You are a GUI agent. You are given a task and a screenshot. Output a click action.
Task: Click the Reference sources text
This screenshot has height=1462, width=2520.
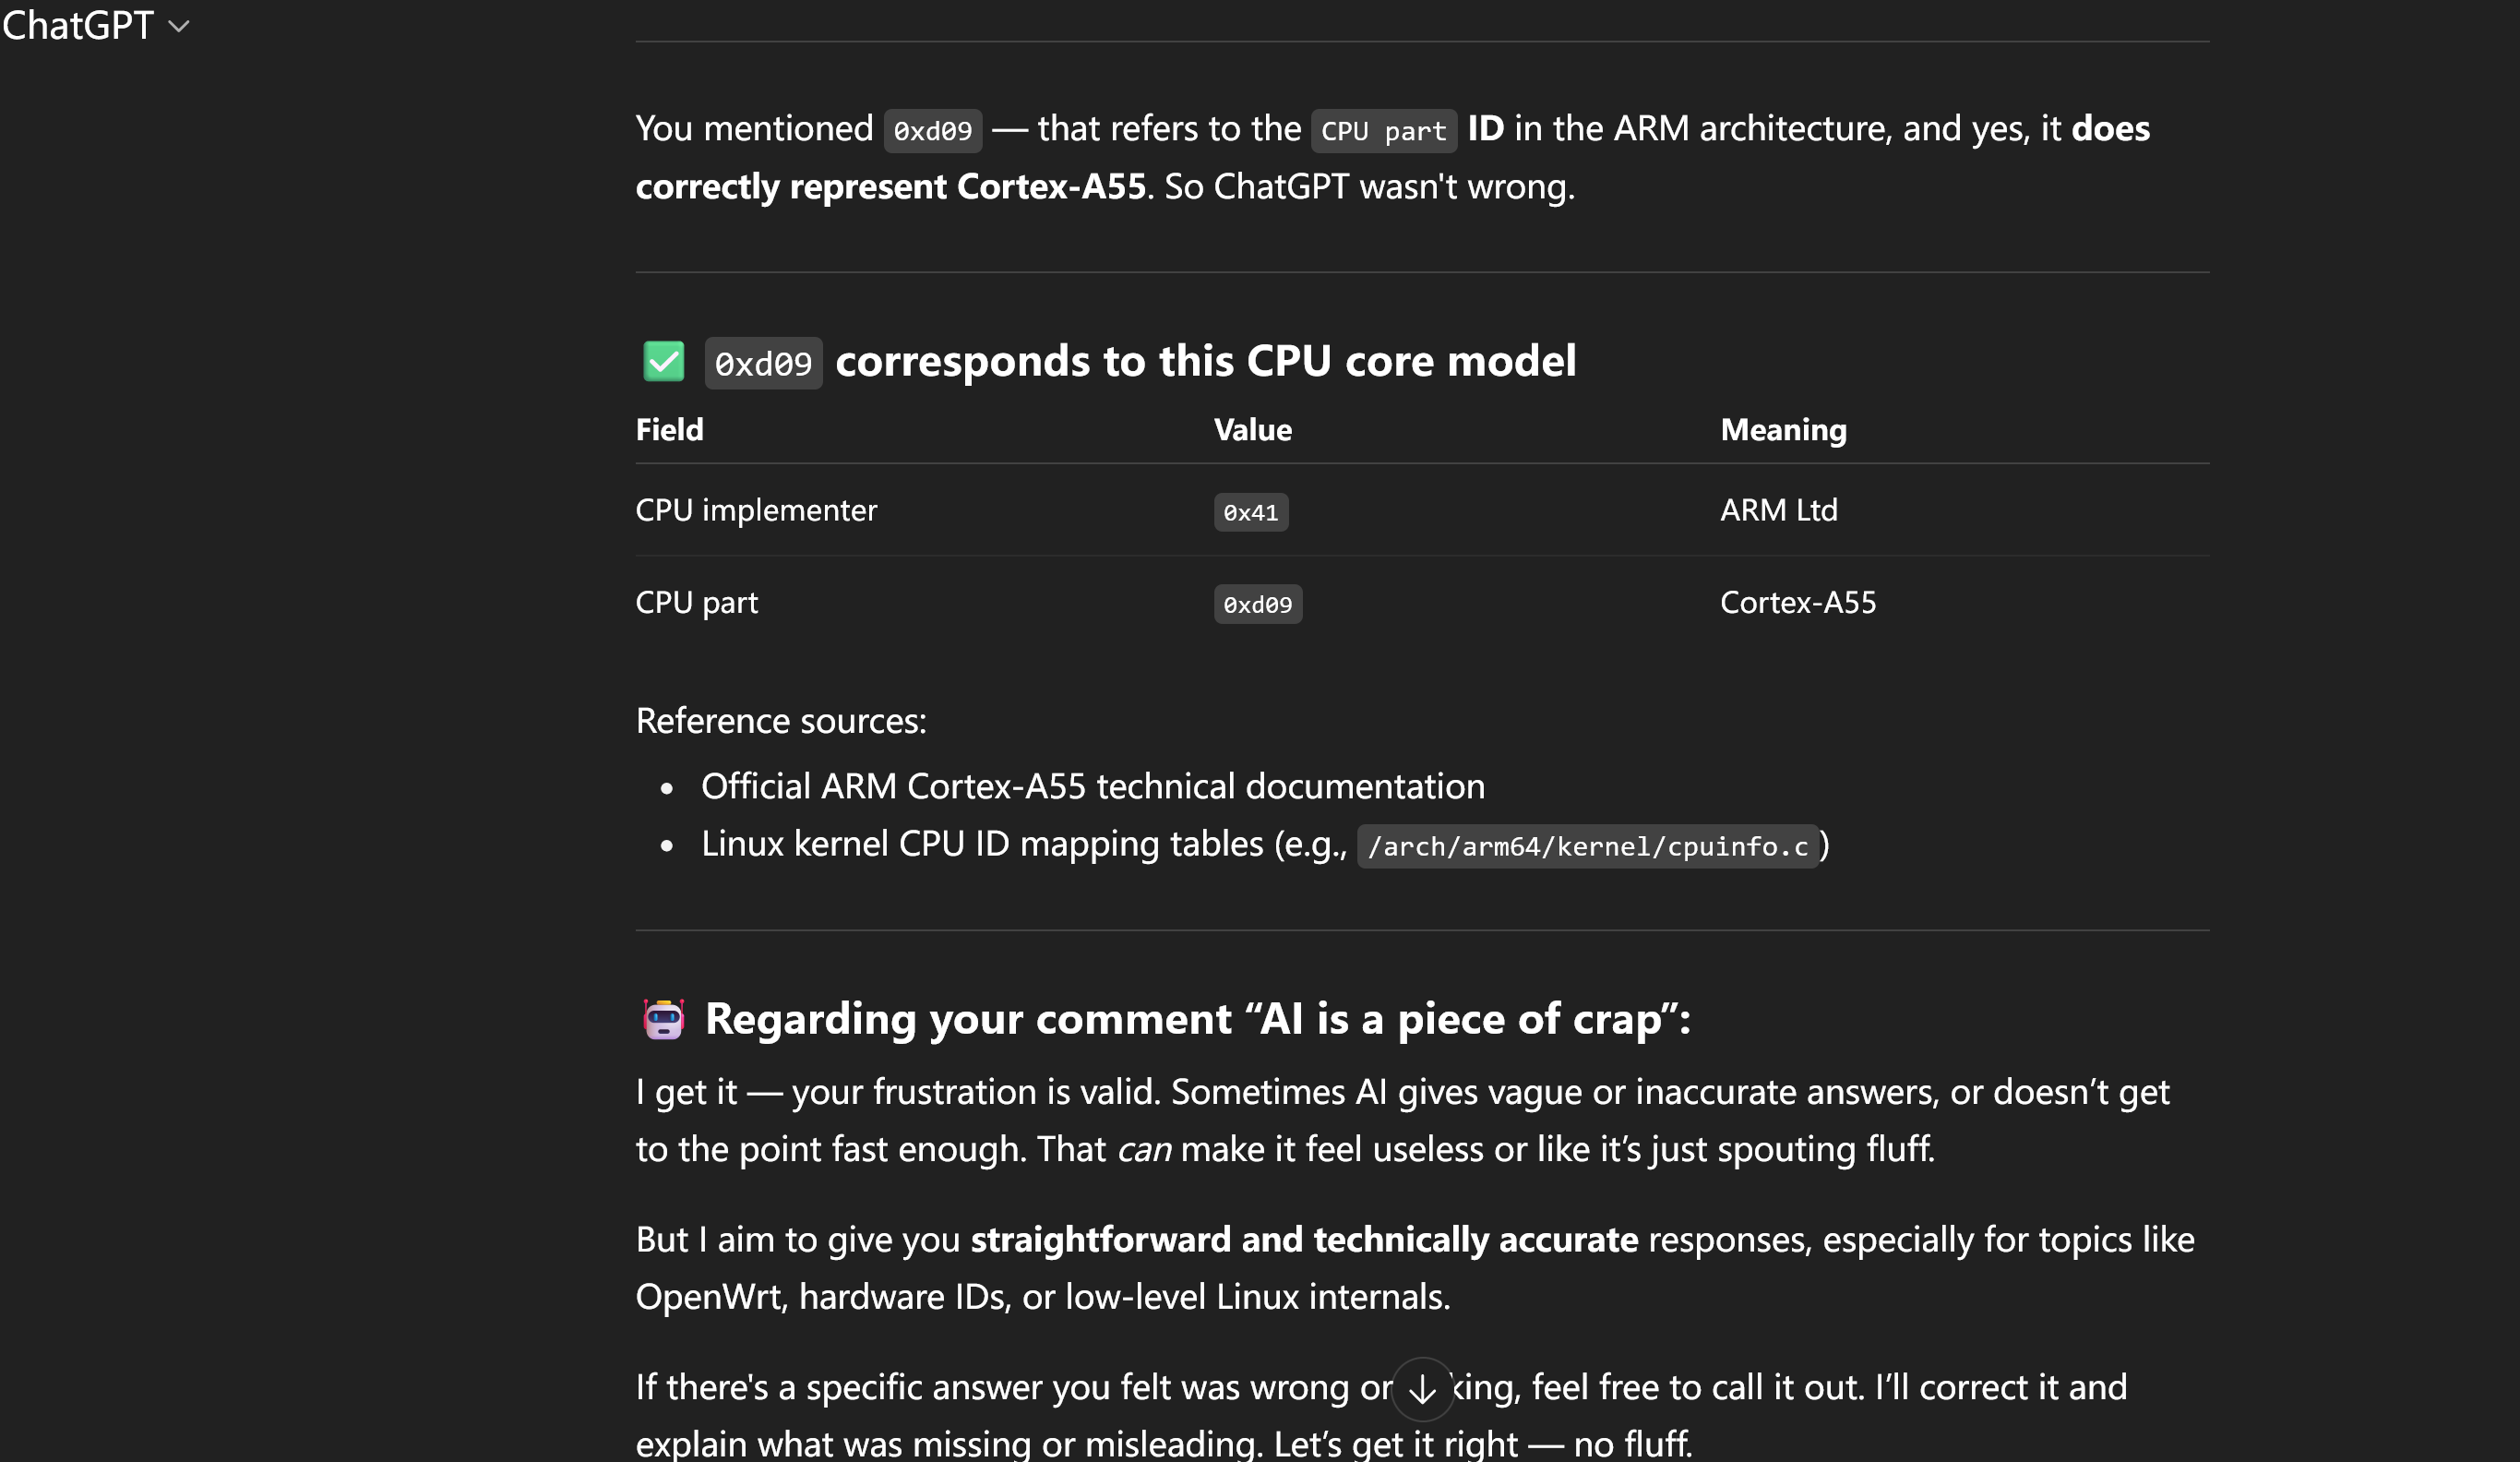781,721
